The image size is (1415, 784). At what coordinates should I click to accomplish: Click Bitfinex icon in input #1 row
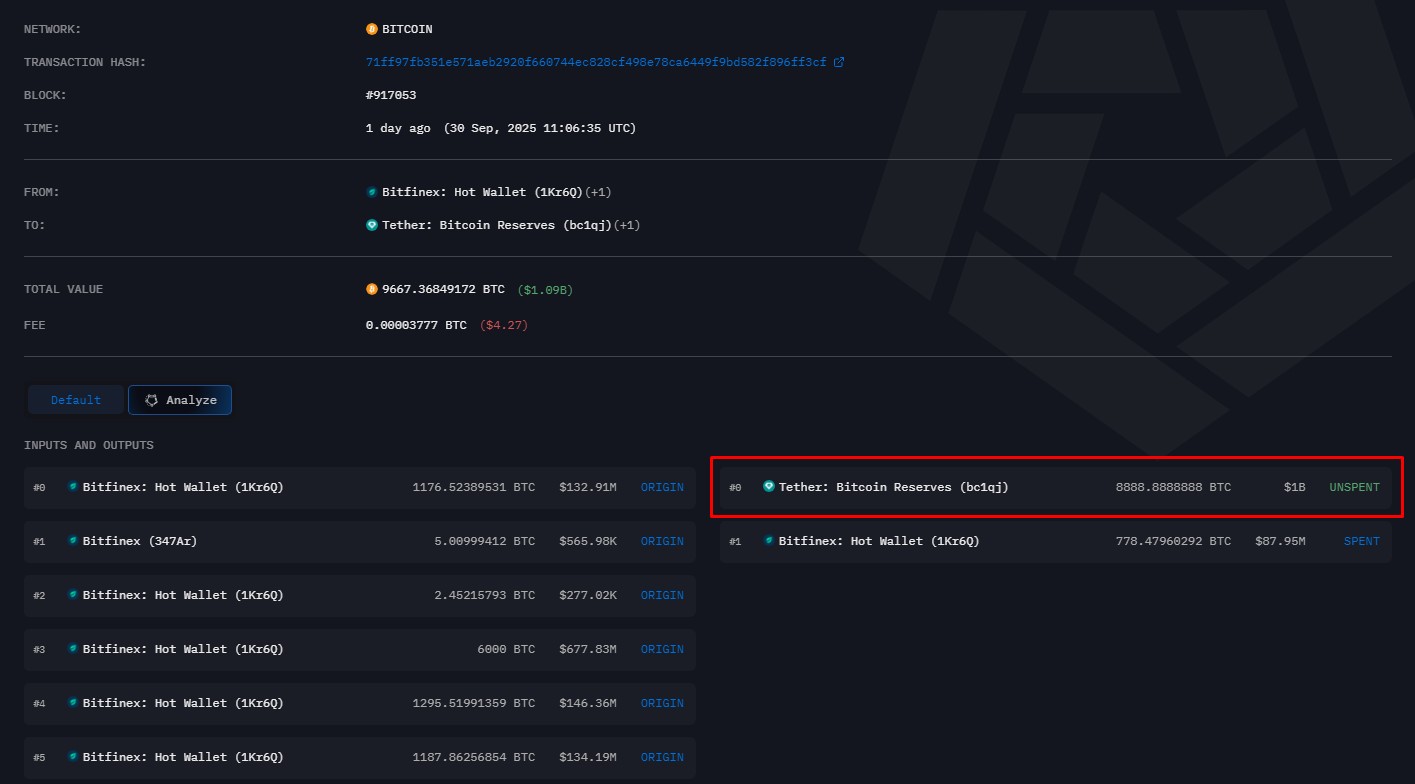click(72, 541)
